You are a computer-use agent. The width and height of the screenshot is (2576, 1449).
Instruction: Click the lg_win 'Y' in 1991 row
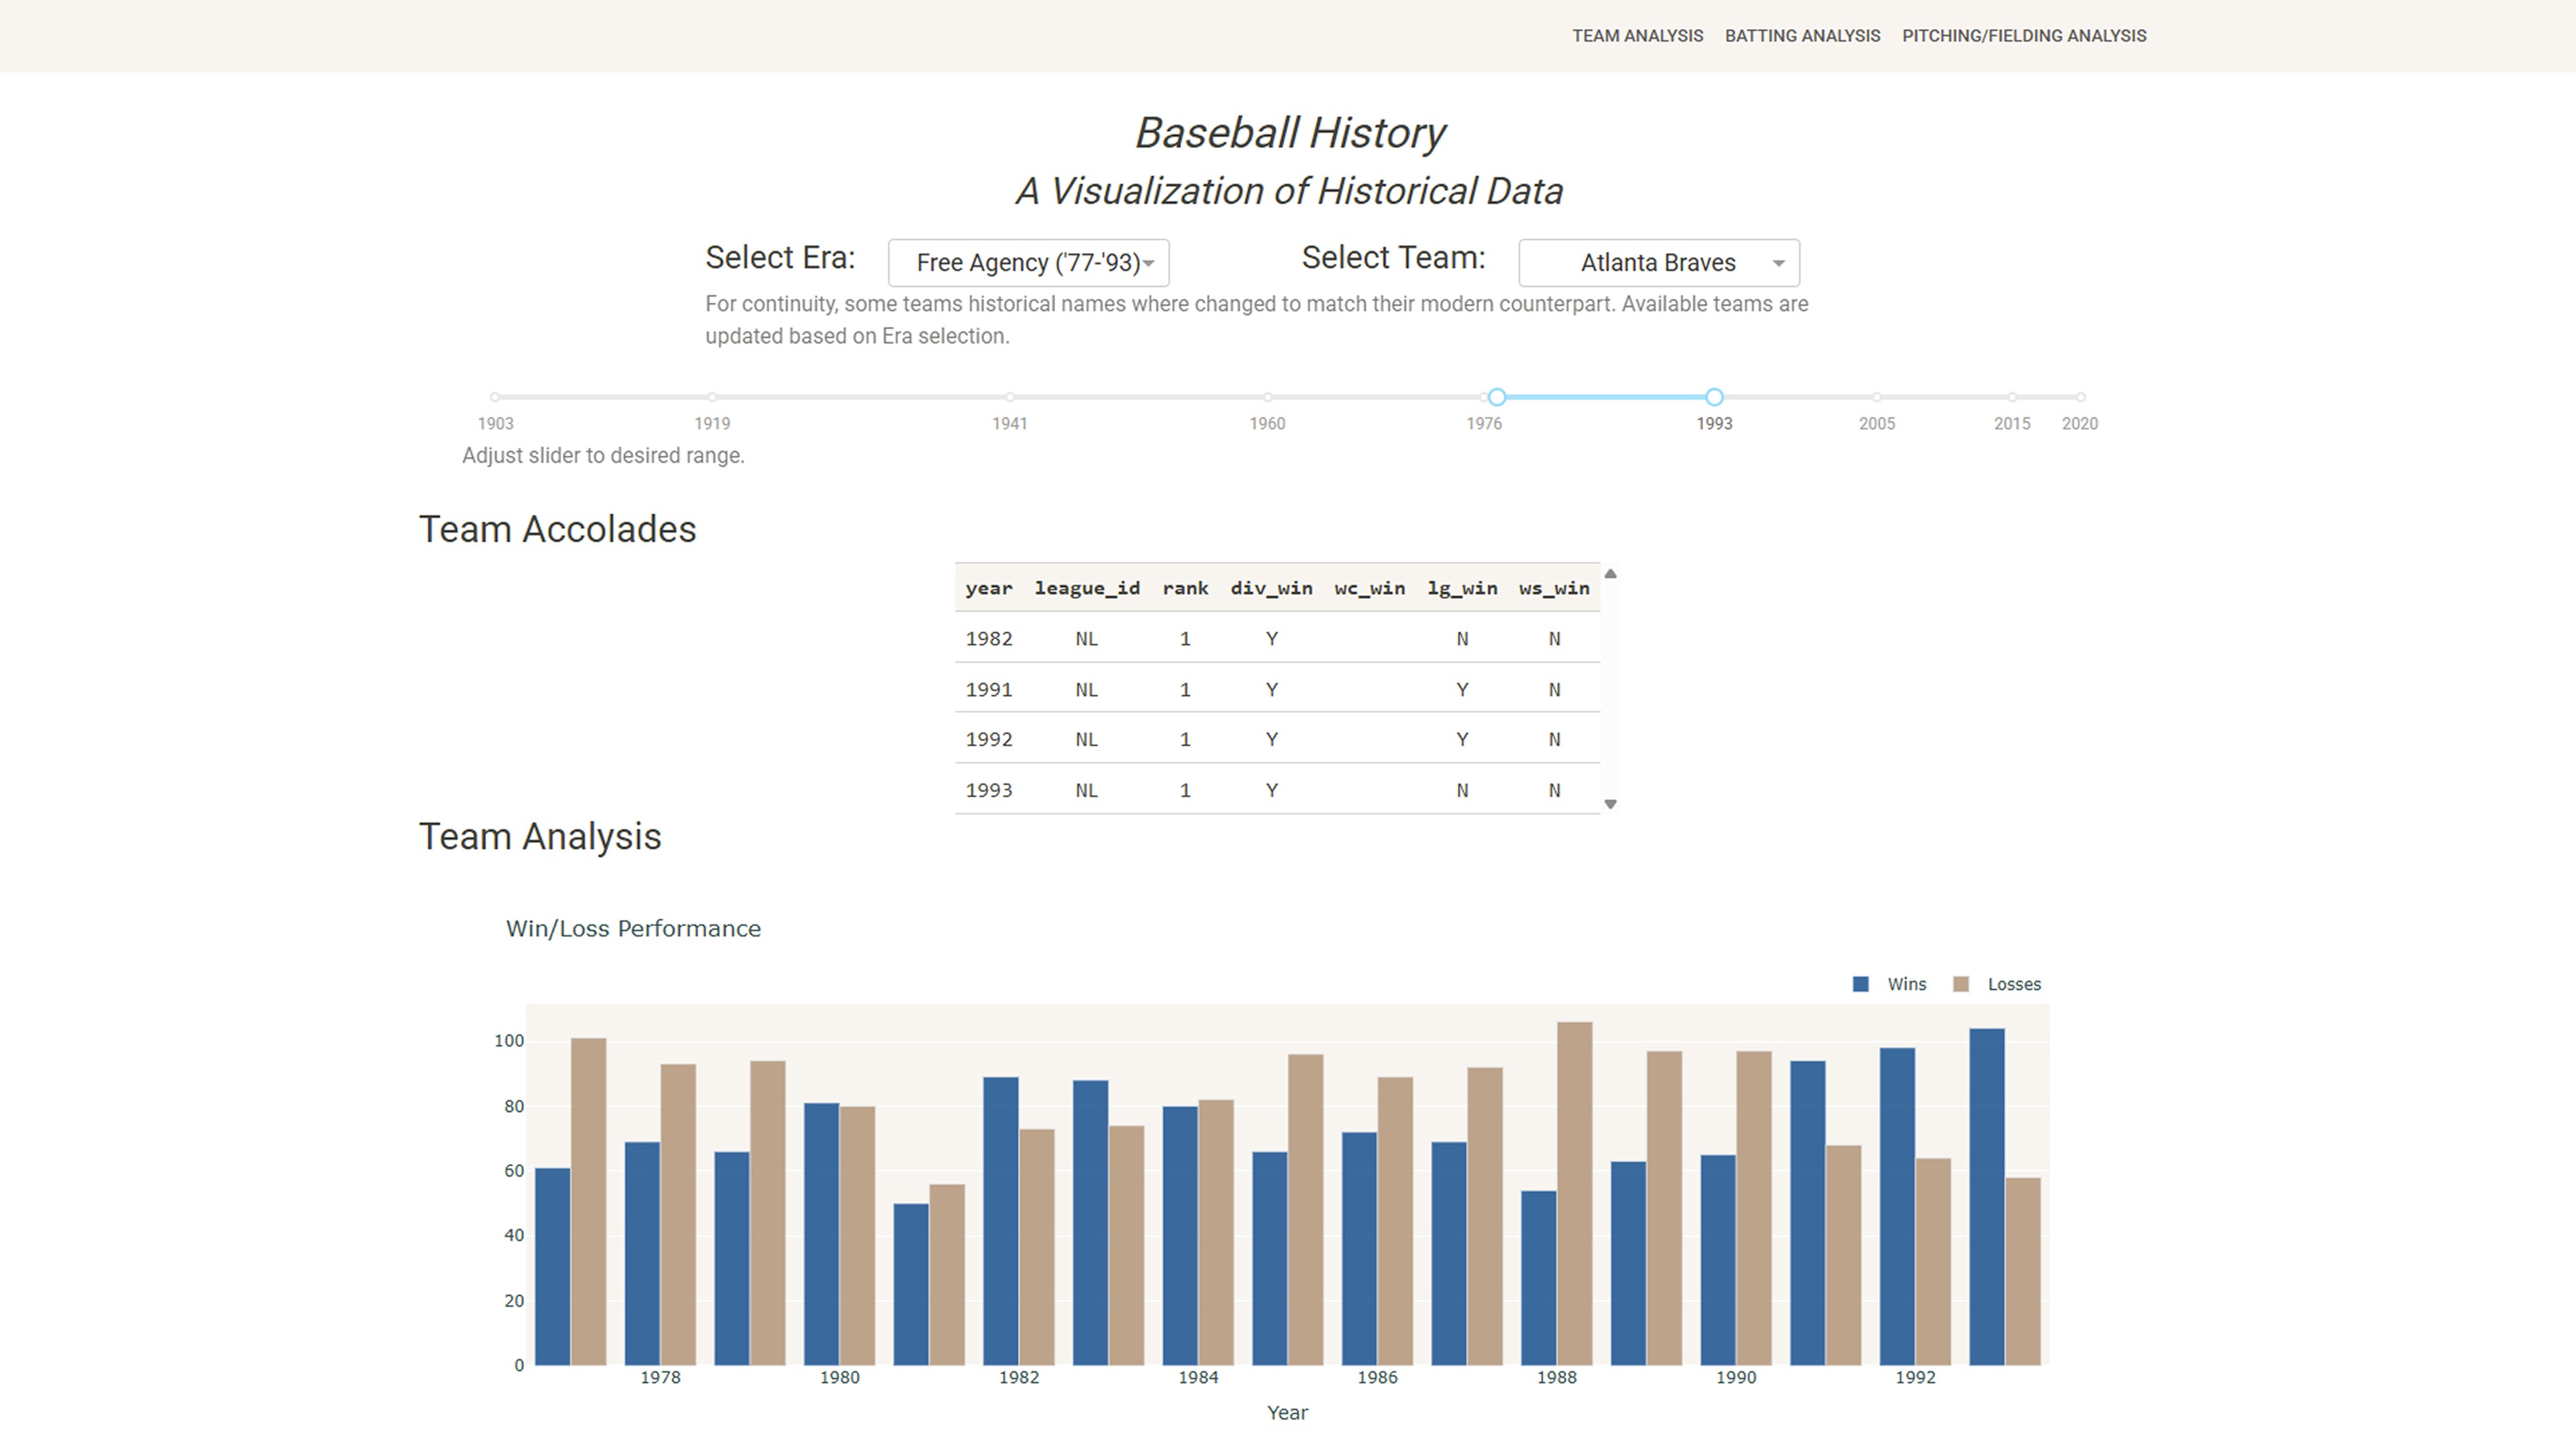[x=1462, y=690]
